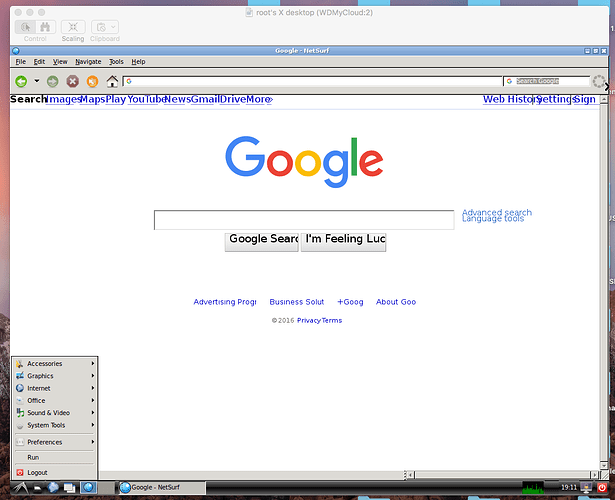The height and width of the screenshot is (500, 615).
Task: Click the show desktop windows icon
Action: pos(69,487)
